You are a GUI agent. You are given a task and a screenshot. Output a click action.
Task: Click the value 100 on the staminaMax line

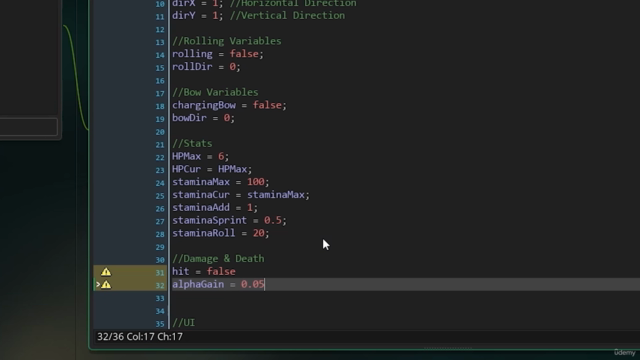click(x=256, y=182)
